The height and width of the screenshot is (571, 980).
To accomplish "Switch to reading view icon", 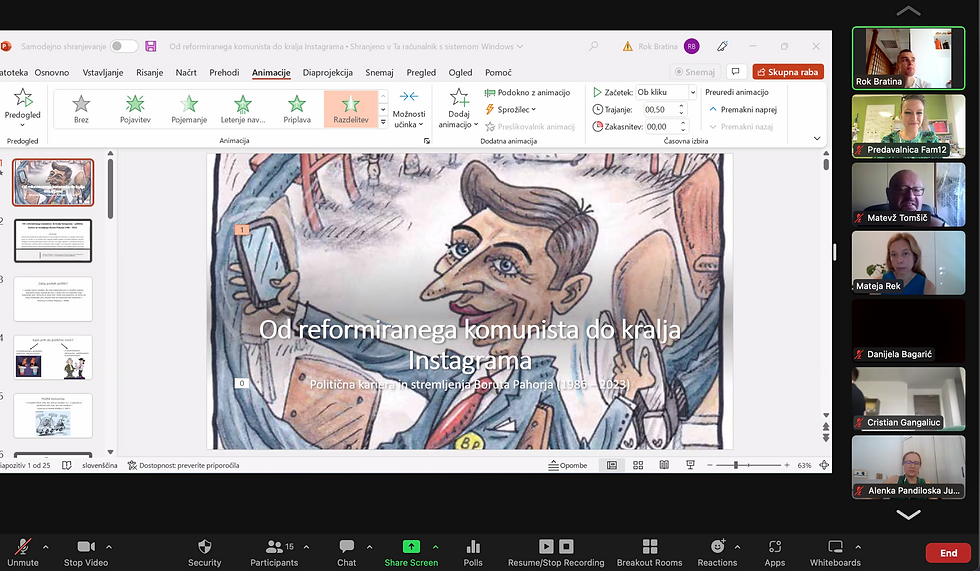I will tap(664, 465).
